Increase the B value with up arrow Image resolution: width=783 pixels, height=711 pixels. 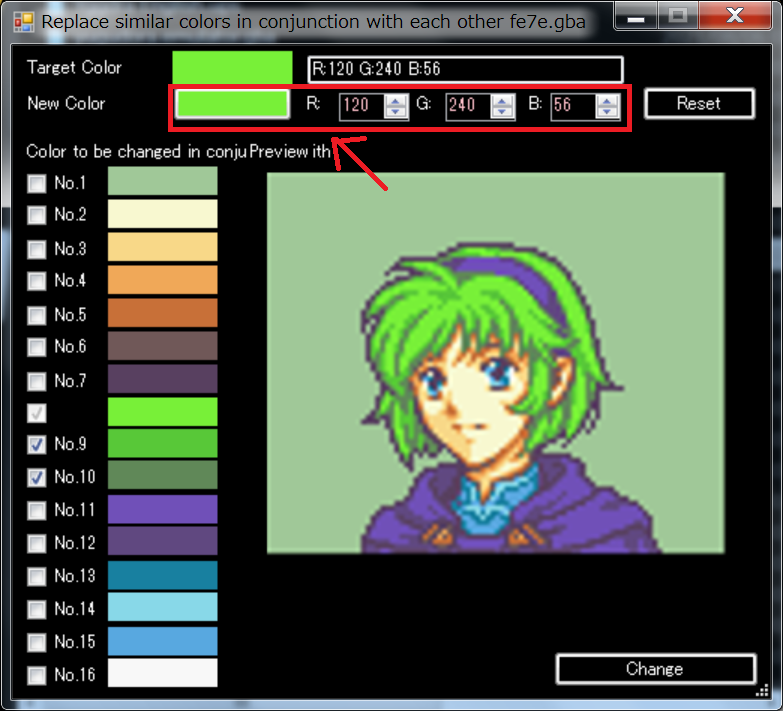pyautogui.click(x=607, y=100)
